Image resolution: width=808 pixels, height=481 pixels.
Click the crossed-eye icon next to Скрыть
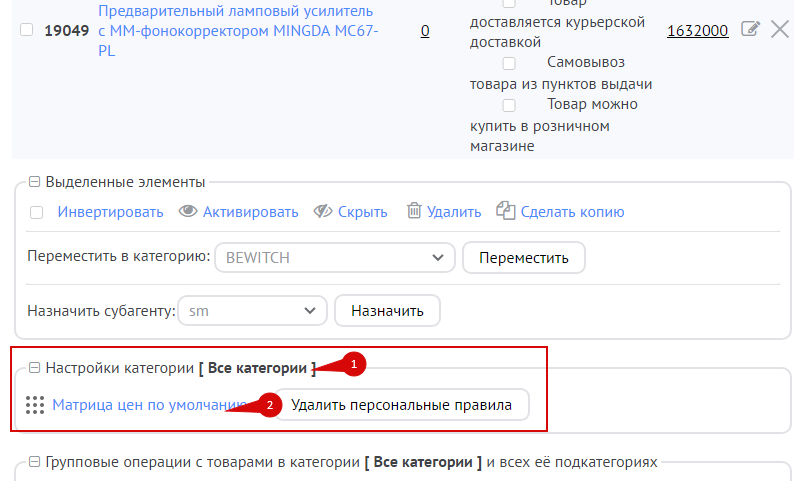pos(322,211)
